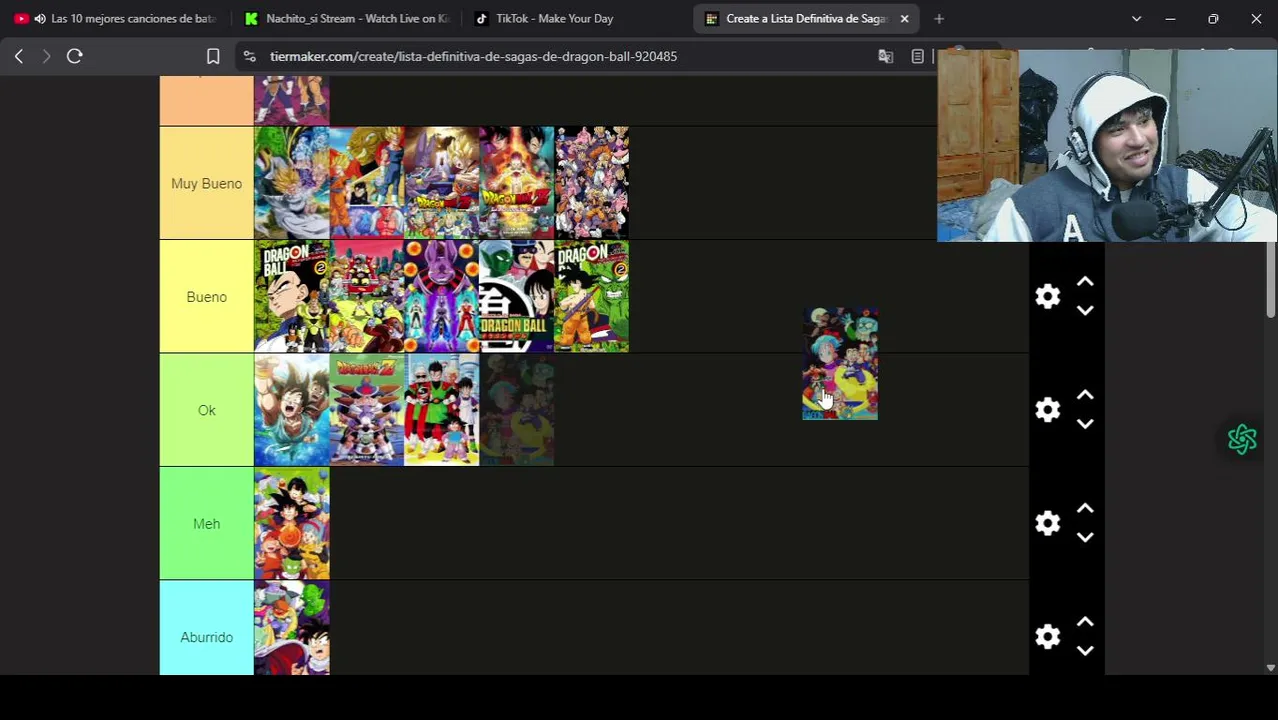Select second red thumbnail in Bueno row
Viewport: 1278px width, 720px height.
[367, 297]
